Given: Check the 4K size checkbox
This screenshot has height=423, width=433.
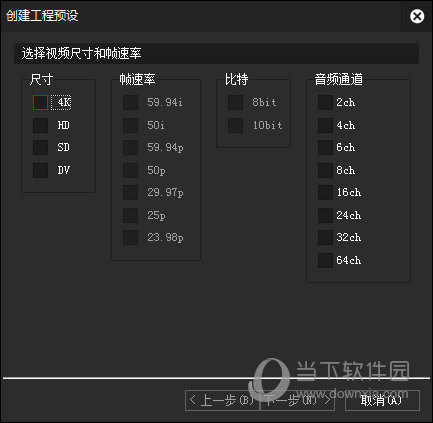Looking at the screenshot, I should [x=40, y=102].
